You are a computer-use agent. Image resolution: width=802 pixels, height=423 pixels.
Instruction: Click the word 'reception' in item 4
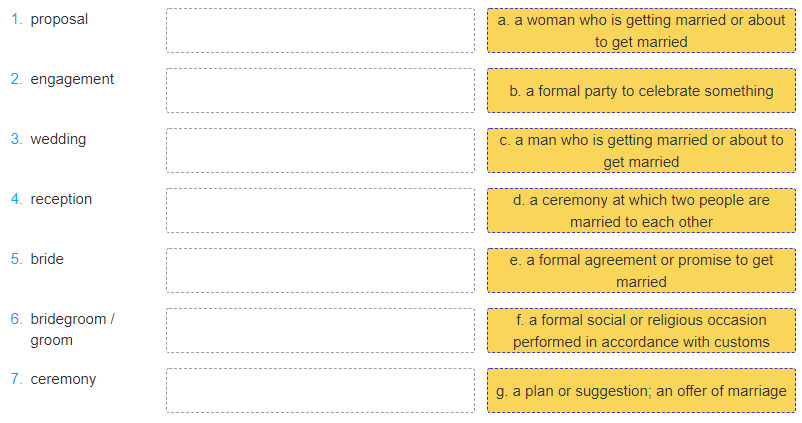click(x=61, y=199)
